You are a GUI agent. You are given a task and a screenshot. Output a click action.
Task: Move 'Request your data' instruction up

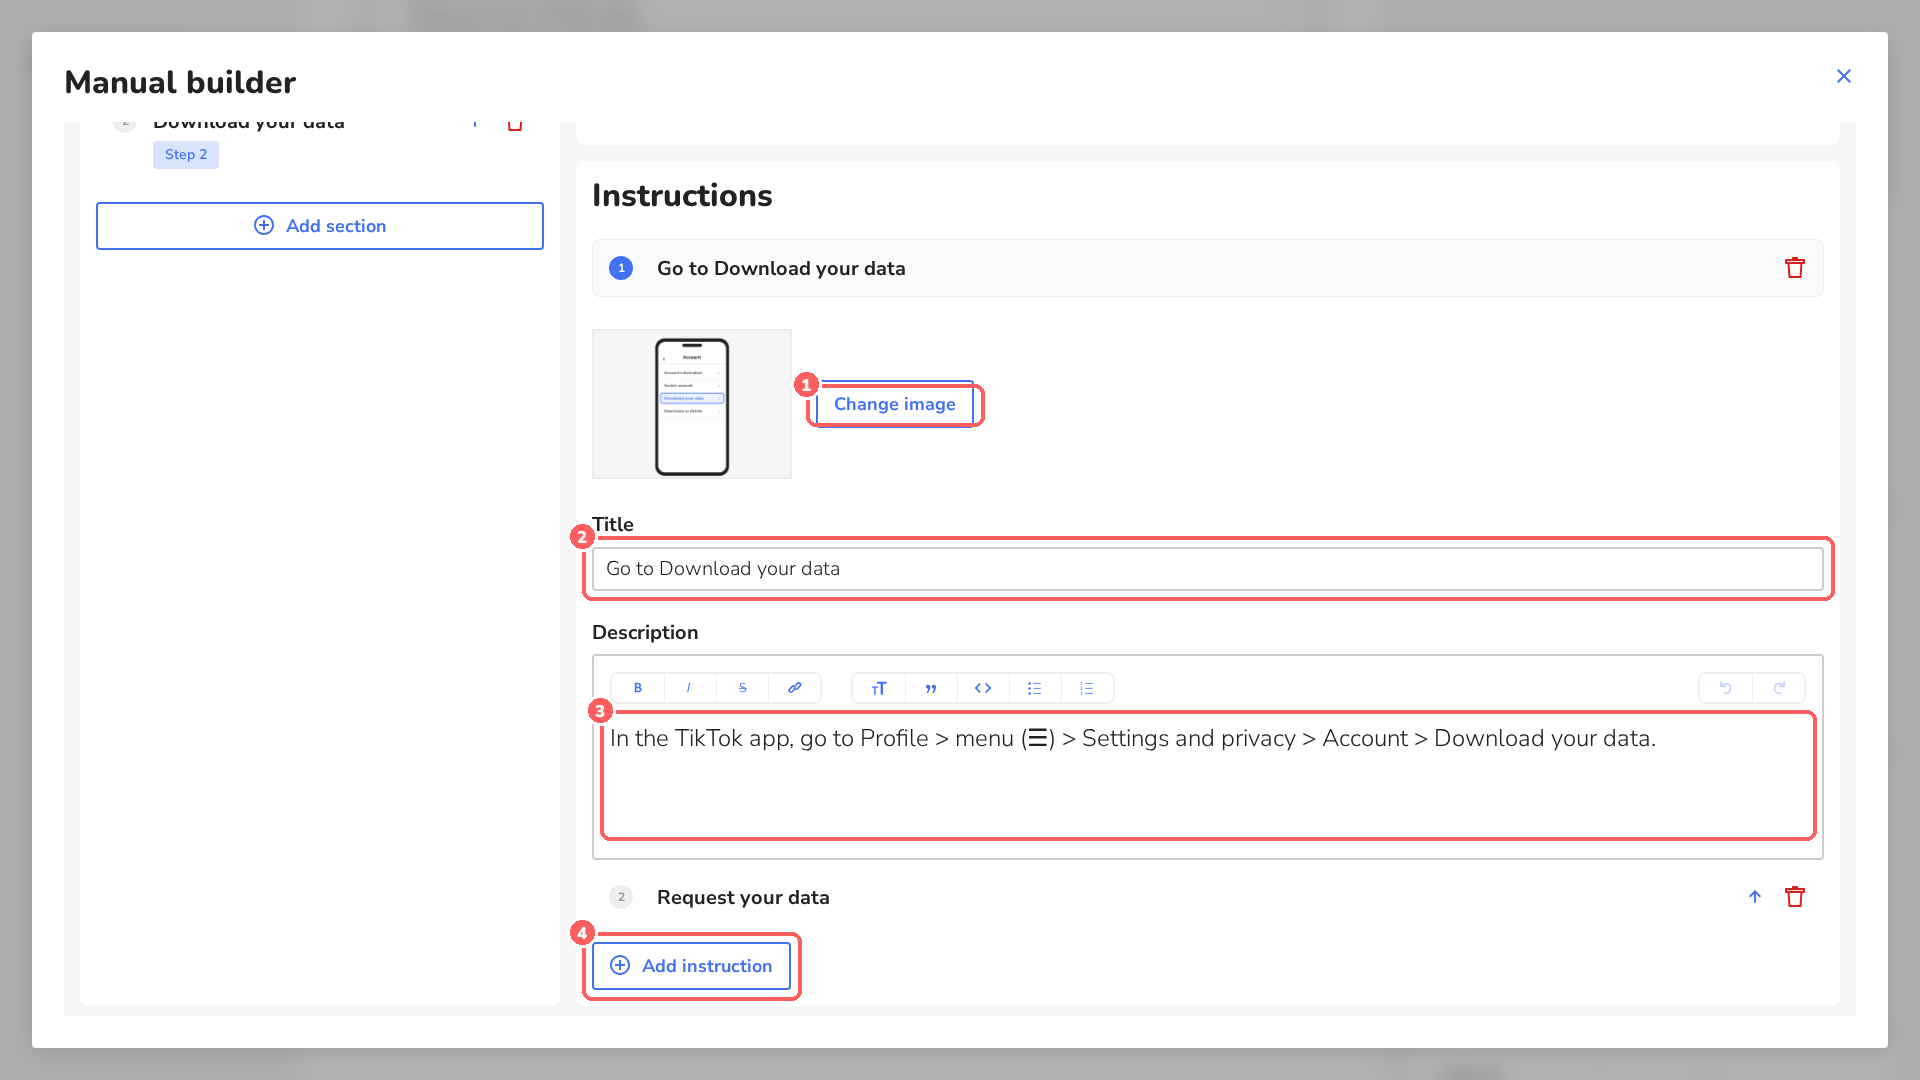coord(1755,897)
